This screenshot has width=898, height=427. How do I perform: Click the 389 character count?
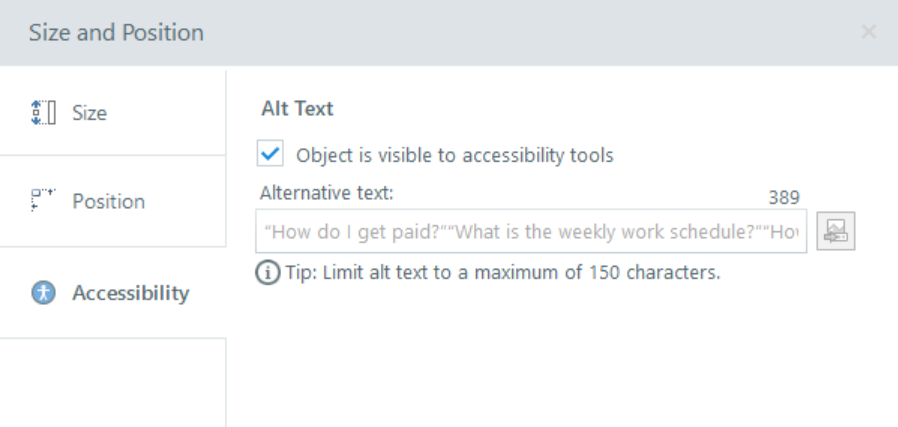784,197
